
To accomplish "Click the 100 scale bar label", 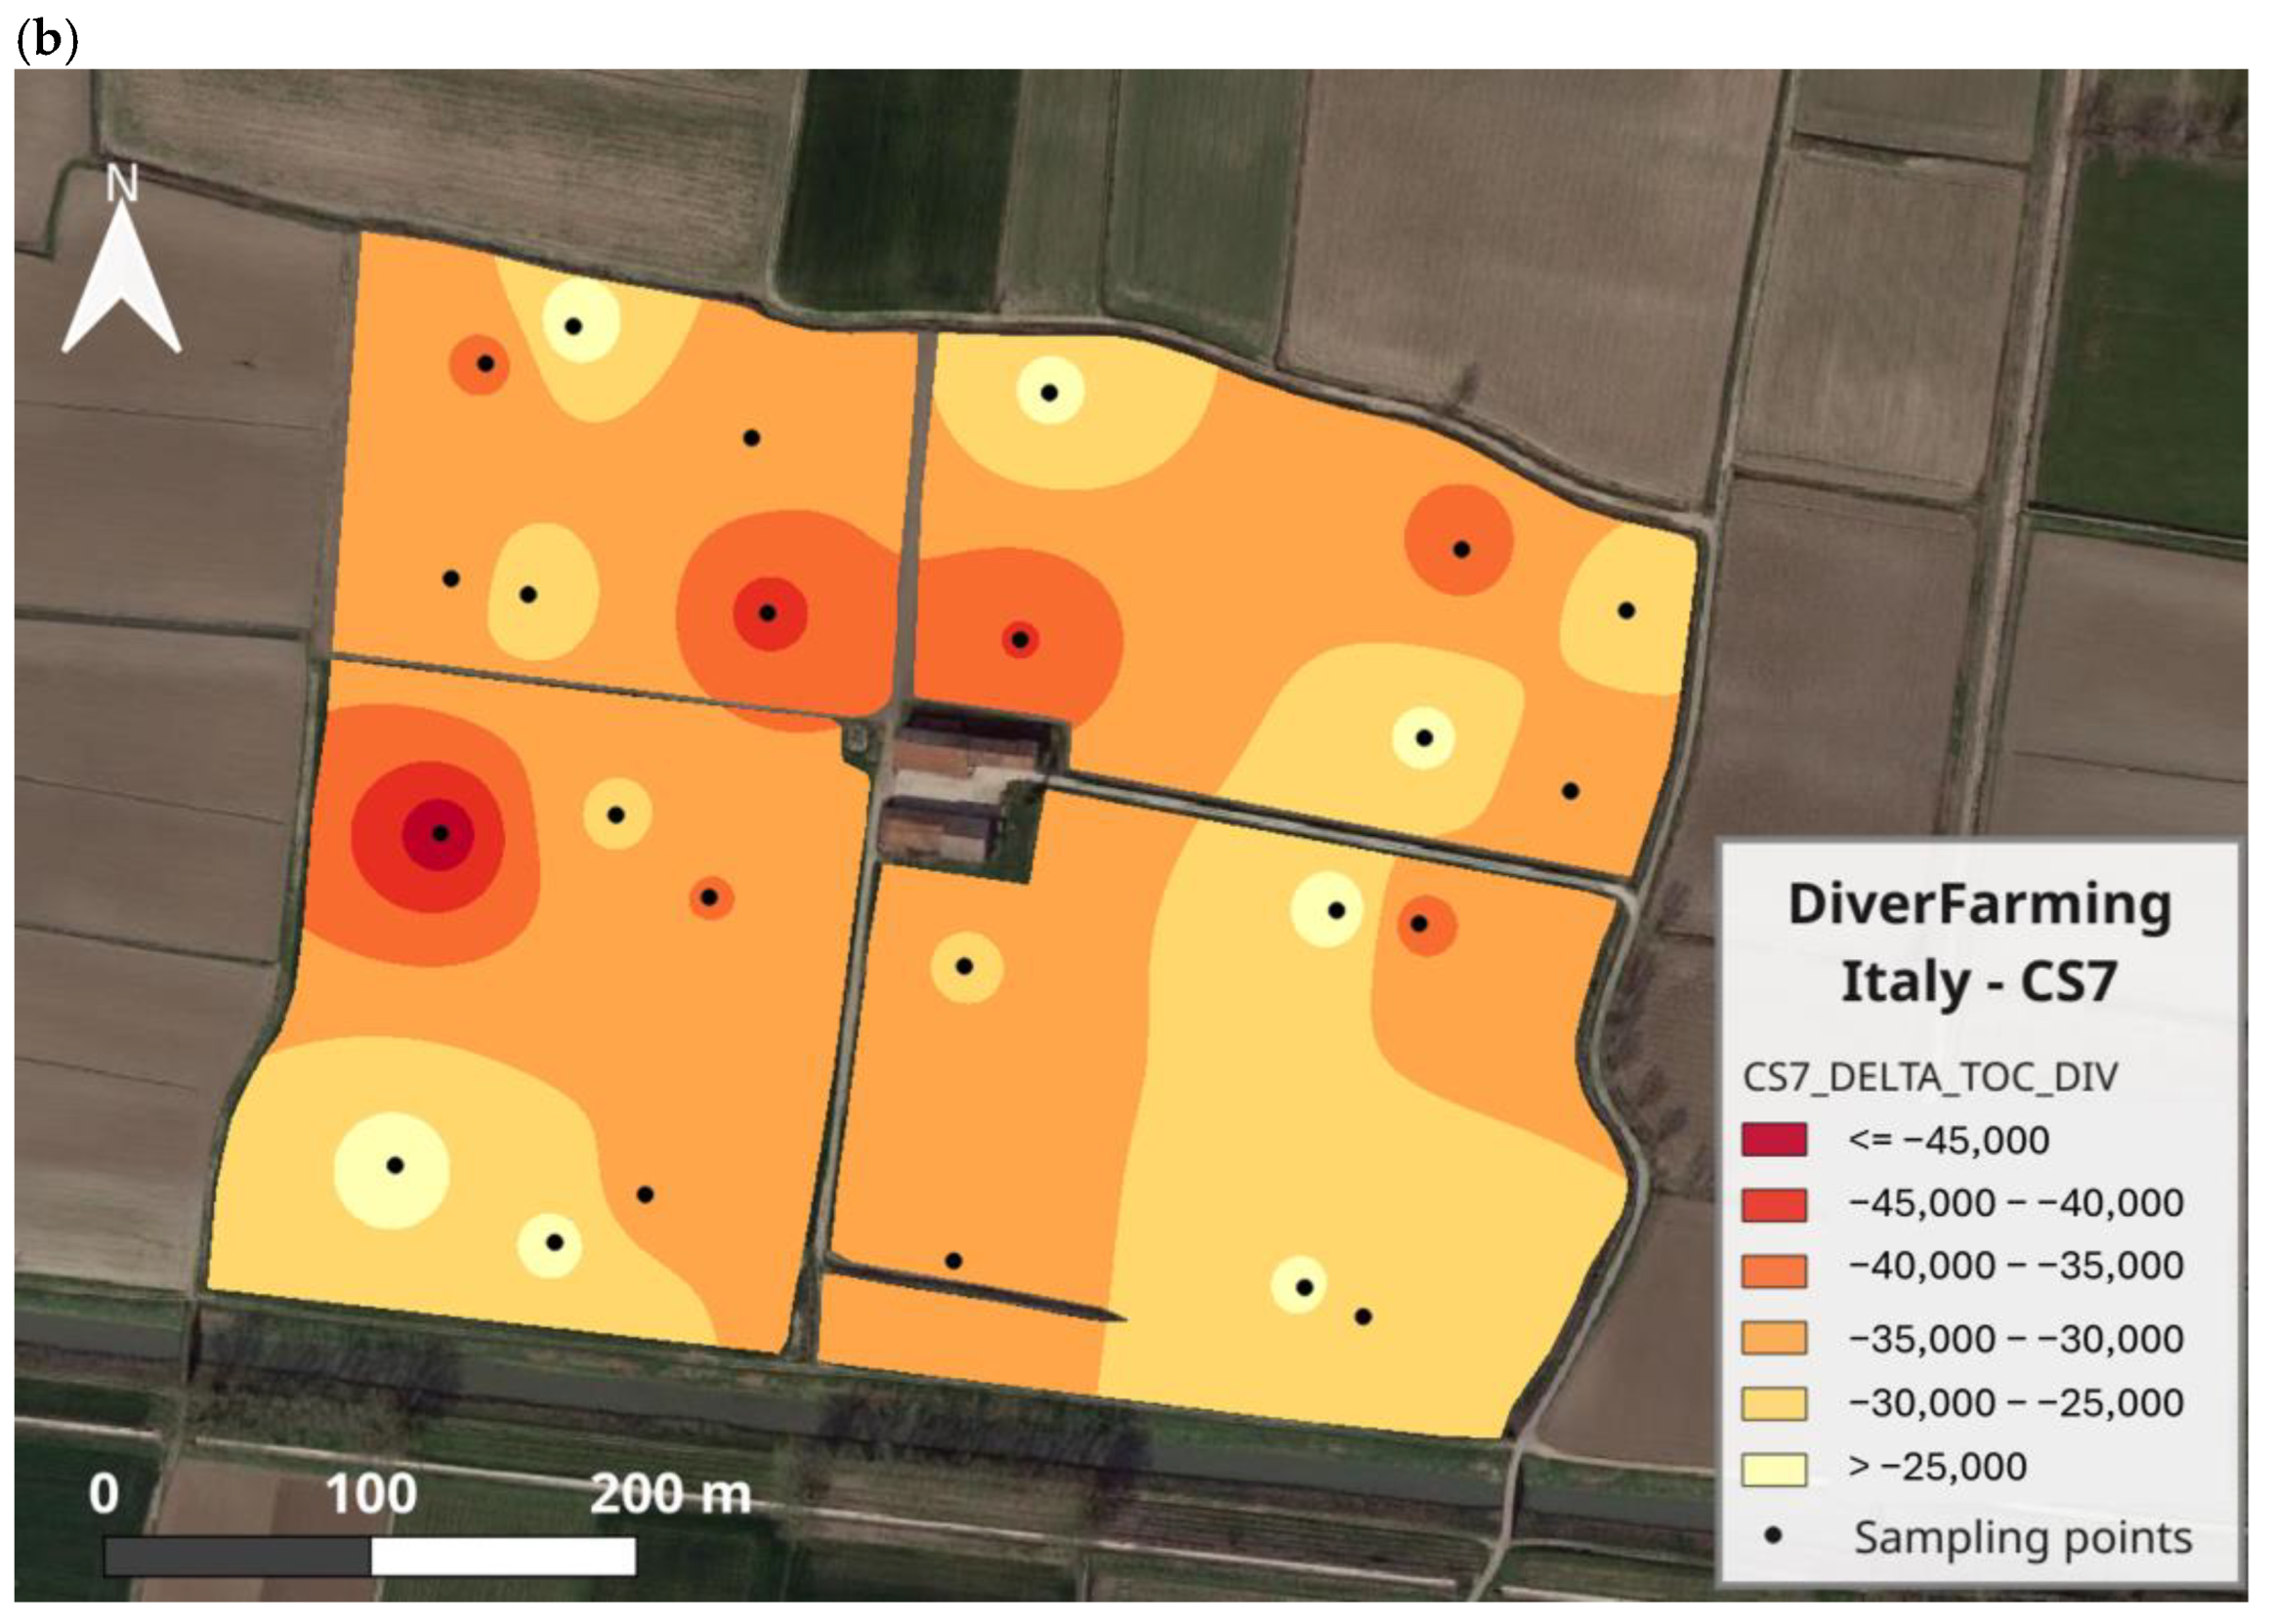I will pos(371,1494).
